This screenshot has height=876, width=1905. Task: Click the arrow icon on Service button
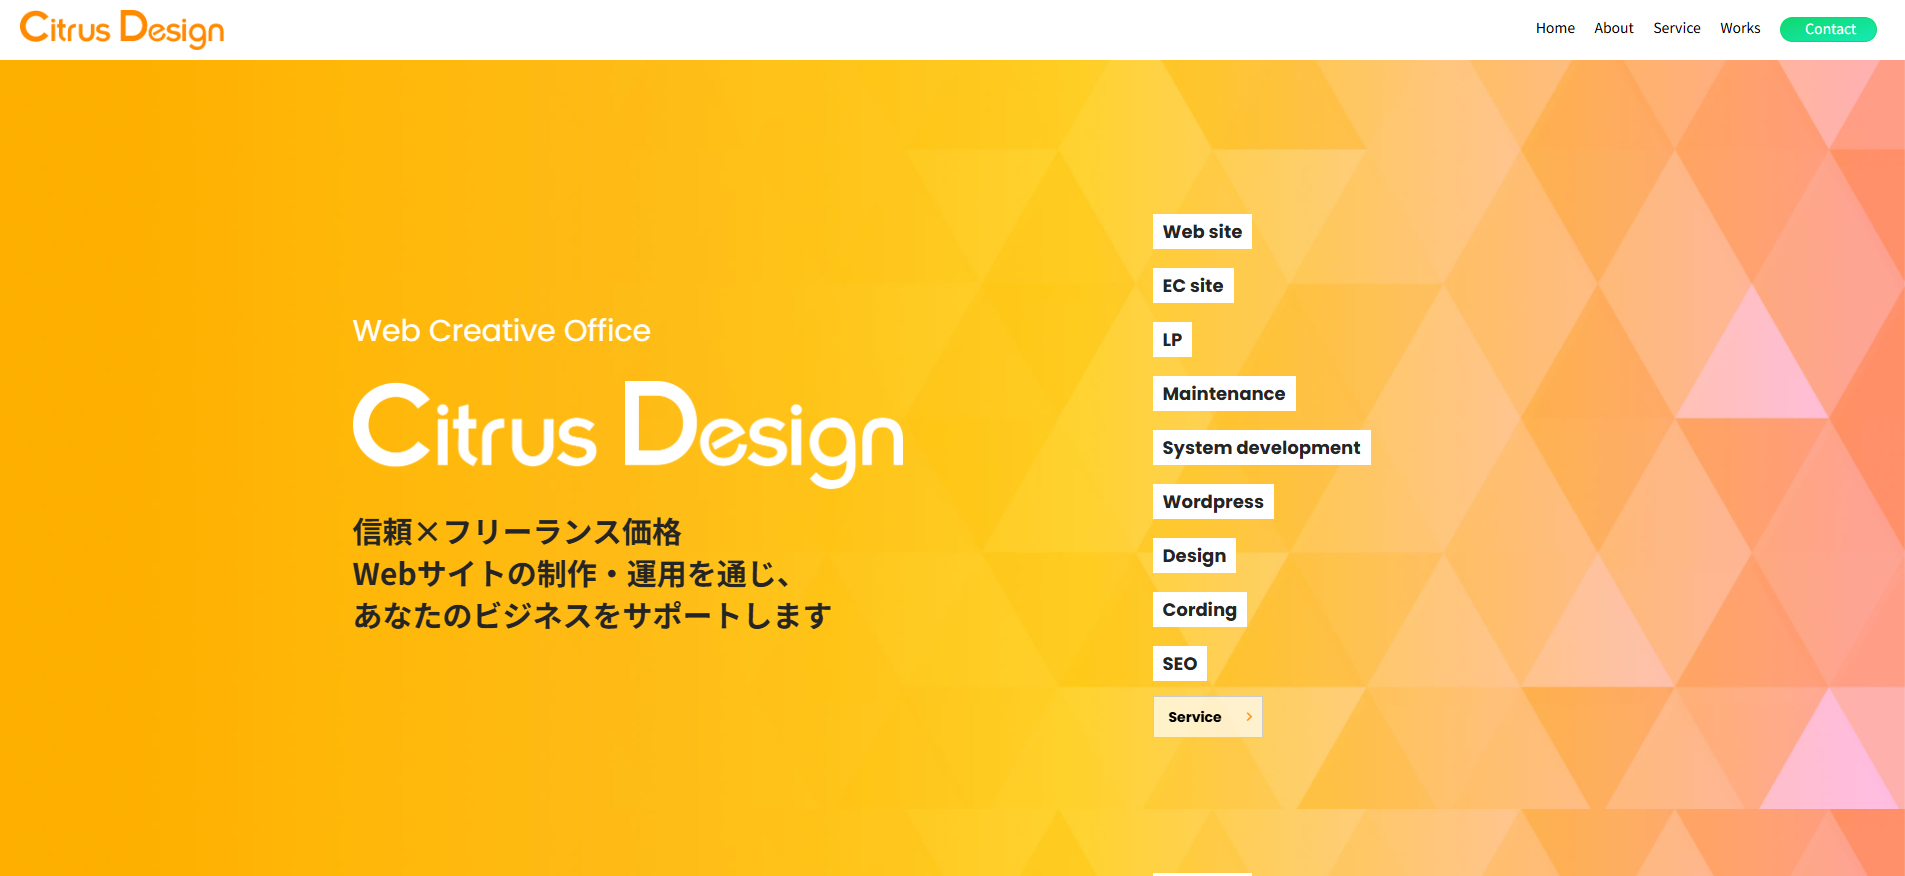[x=1249, y=717]
